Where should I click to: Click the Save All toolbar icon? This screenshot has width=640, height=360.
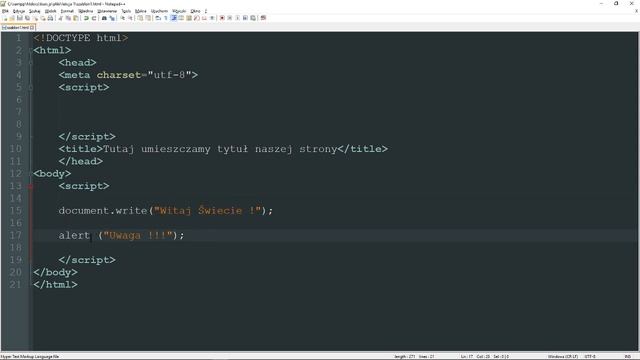coord(27,18)
